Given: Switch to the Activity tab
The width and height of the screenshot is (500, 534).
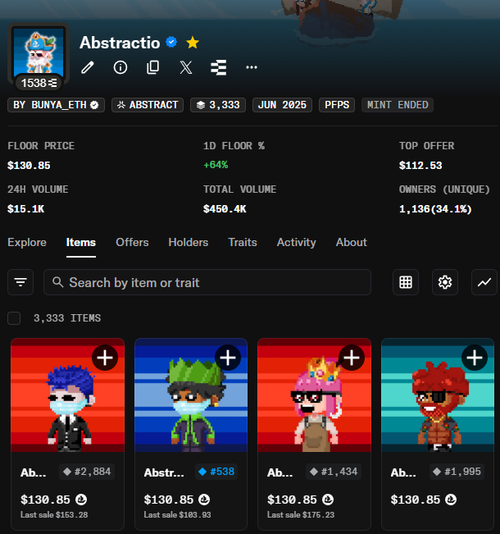Looking at the screenshot, I should coord(296,242).
